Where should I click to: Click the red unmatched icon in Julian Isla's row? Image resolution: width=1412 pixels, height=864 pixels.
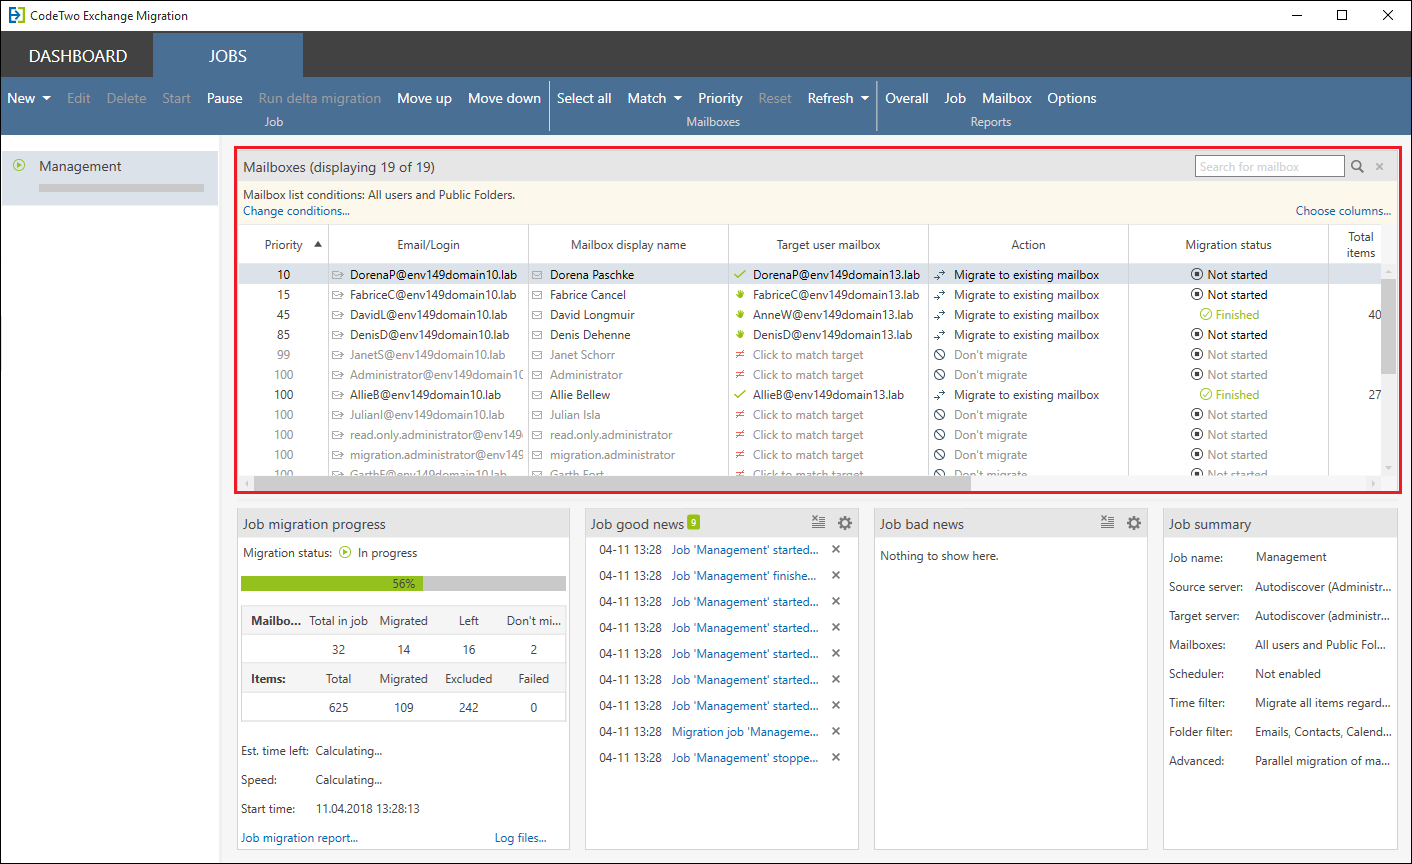[x=740, y=415]
